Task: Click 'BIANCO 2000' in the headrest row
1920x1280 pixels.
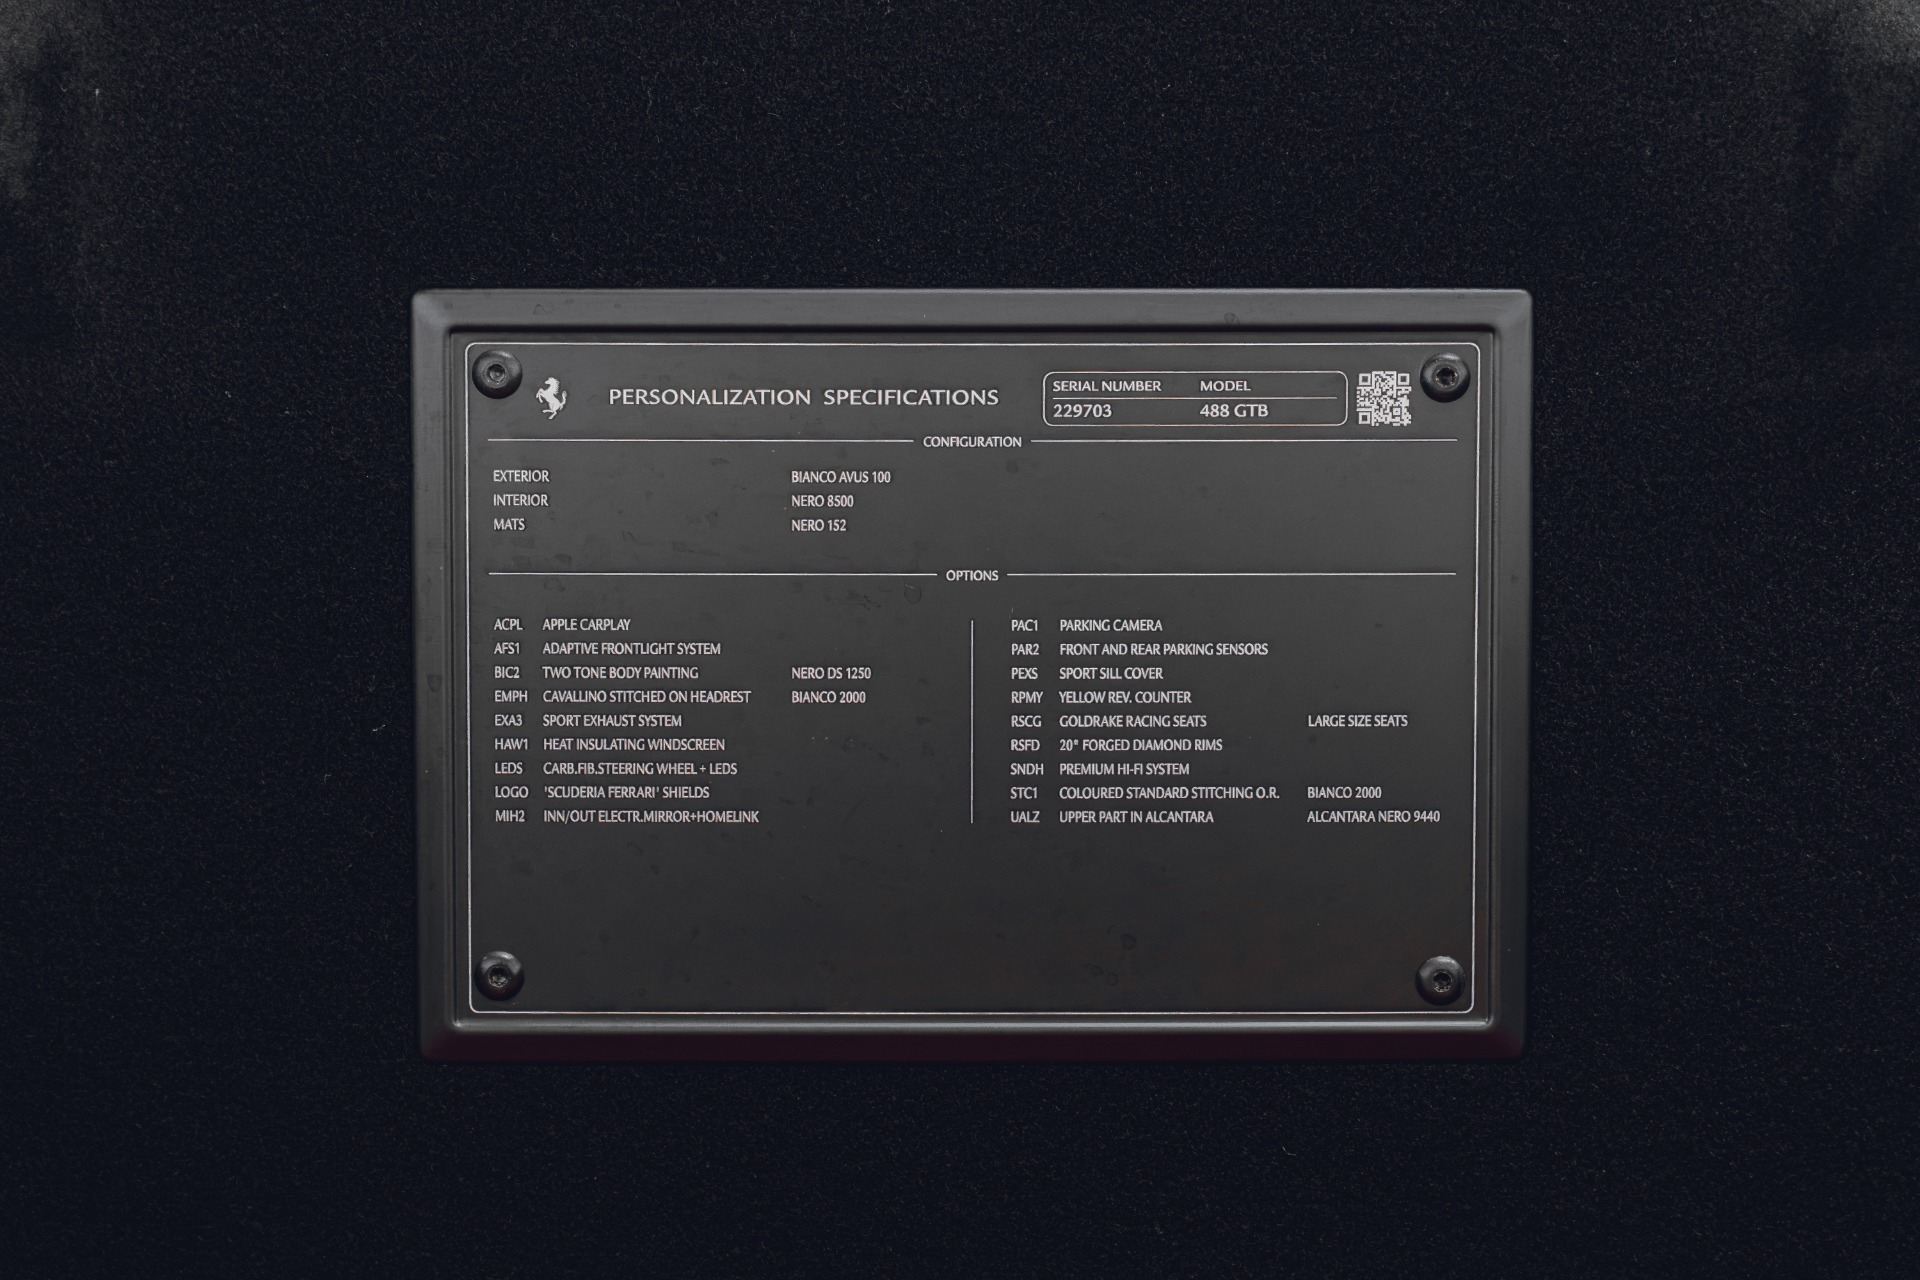Action: coord(828,697)
